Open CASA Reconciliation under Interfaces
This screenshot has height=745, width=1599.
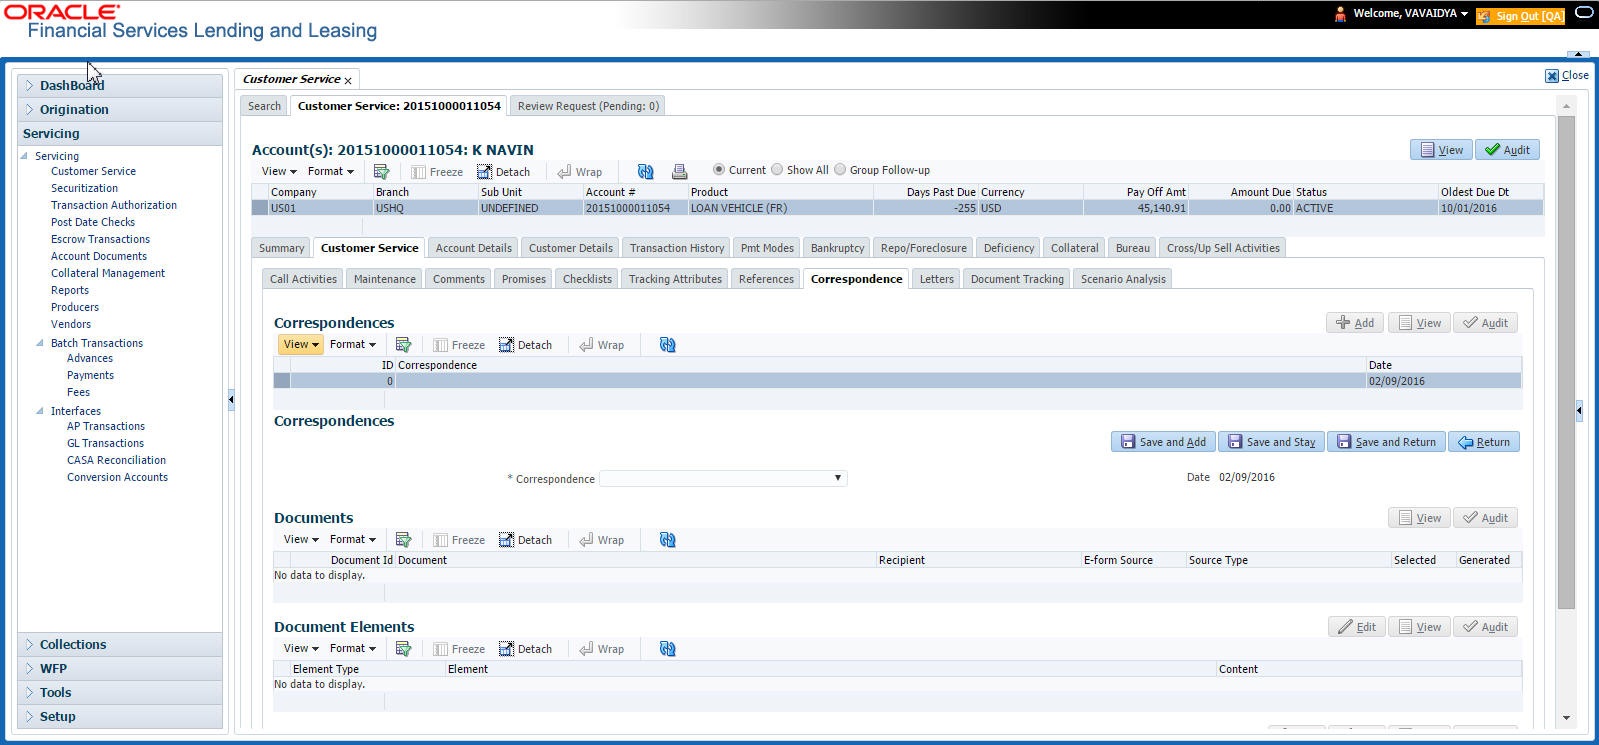(116, 460)
